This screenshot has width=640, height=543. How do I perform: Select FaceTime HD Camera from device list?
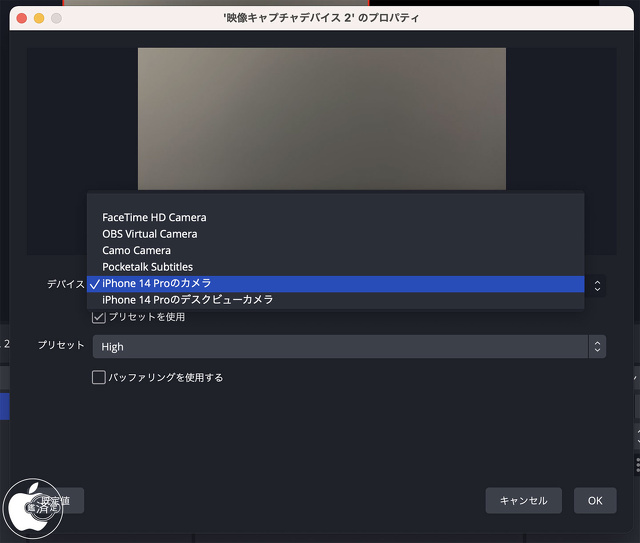point(336,217)
